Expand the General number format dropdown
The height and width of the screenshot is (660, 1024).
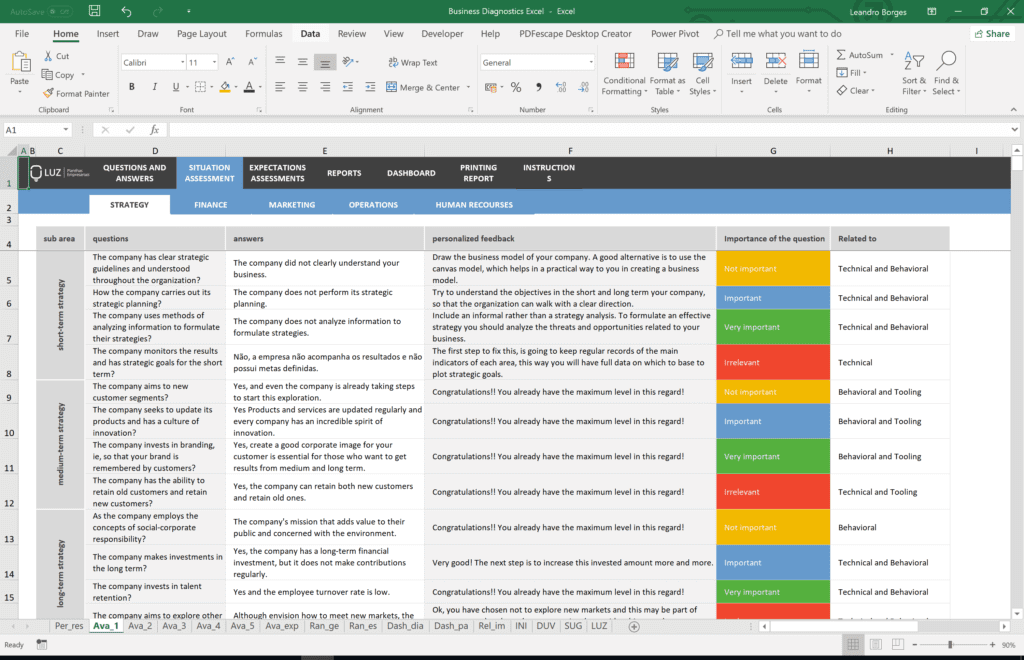(x=590, y=62)
